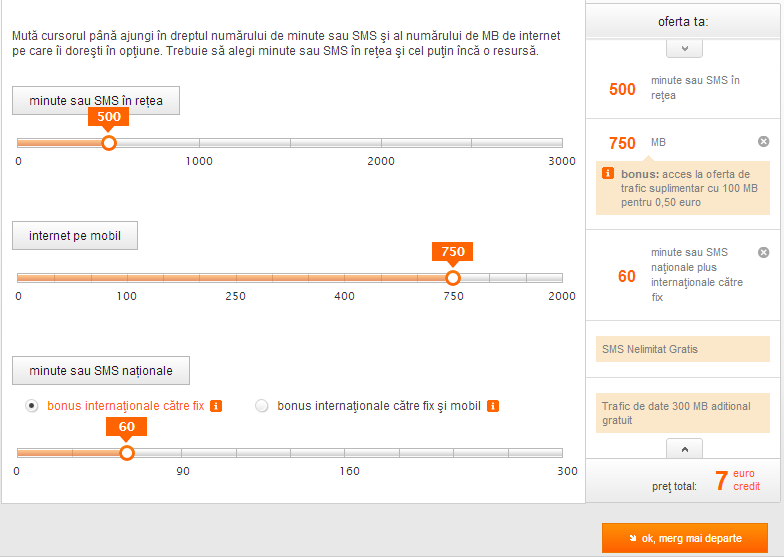Open the minute sau SMS în rețea tab
The image size is (784, 557).
[x=96, y=100]
